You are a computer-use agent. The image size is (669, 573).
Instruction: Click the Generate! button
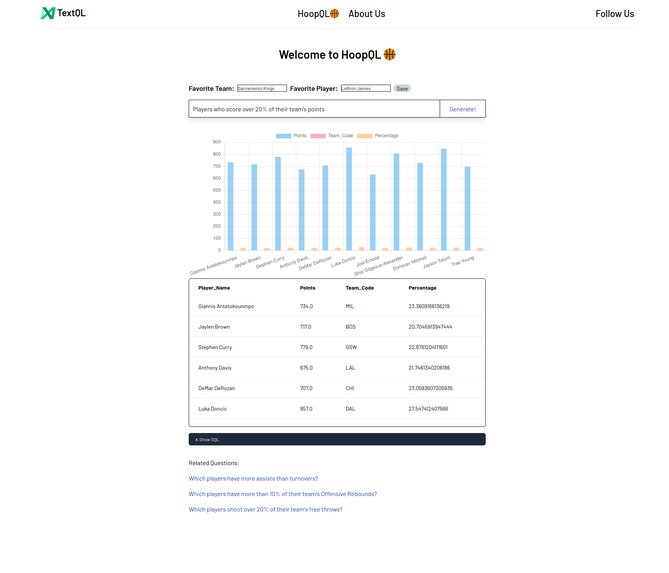pos(462,109)
